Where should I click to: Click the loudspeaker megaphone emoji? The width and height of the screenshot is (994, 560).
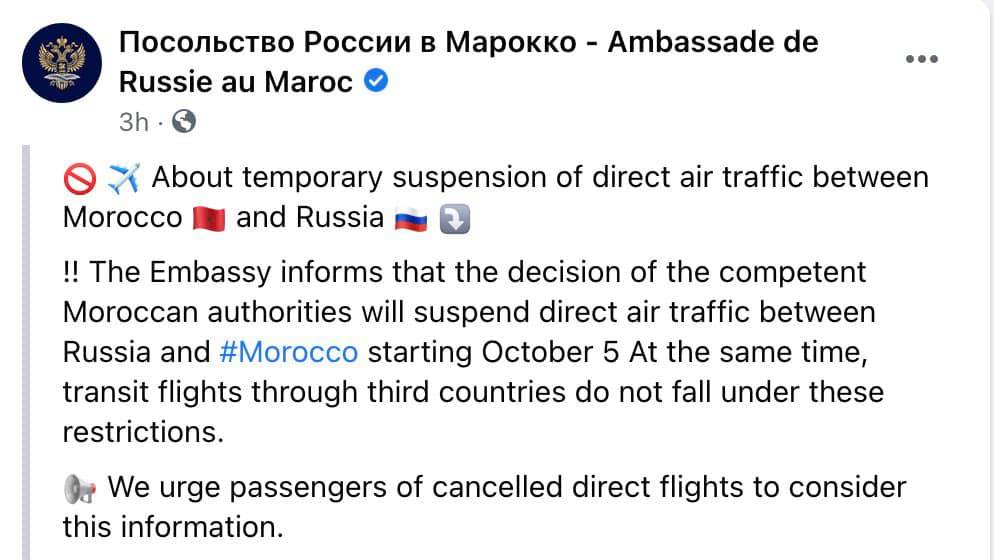[80, 489]
